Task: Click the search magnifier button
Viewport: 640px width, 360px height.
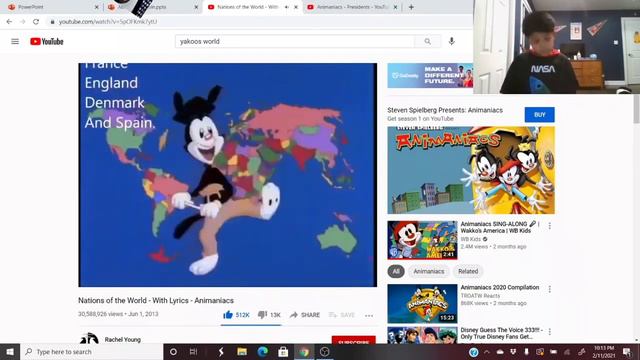Action: coord(427,41)
